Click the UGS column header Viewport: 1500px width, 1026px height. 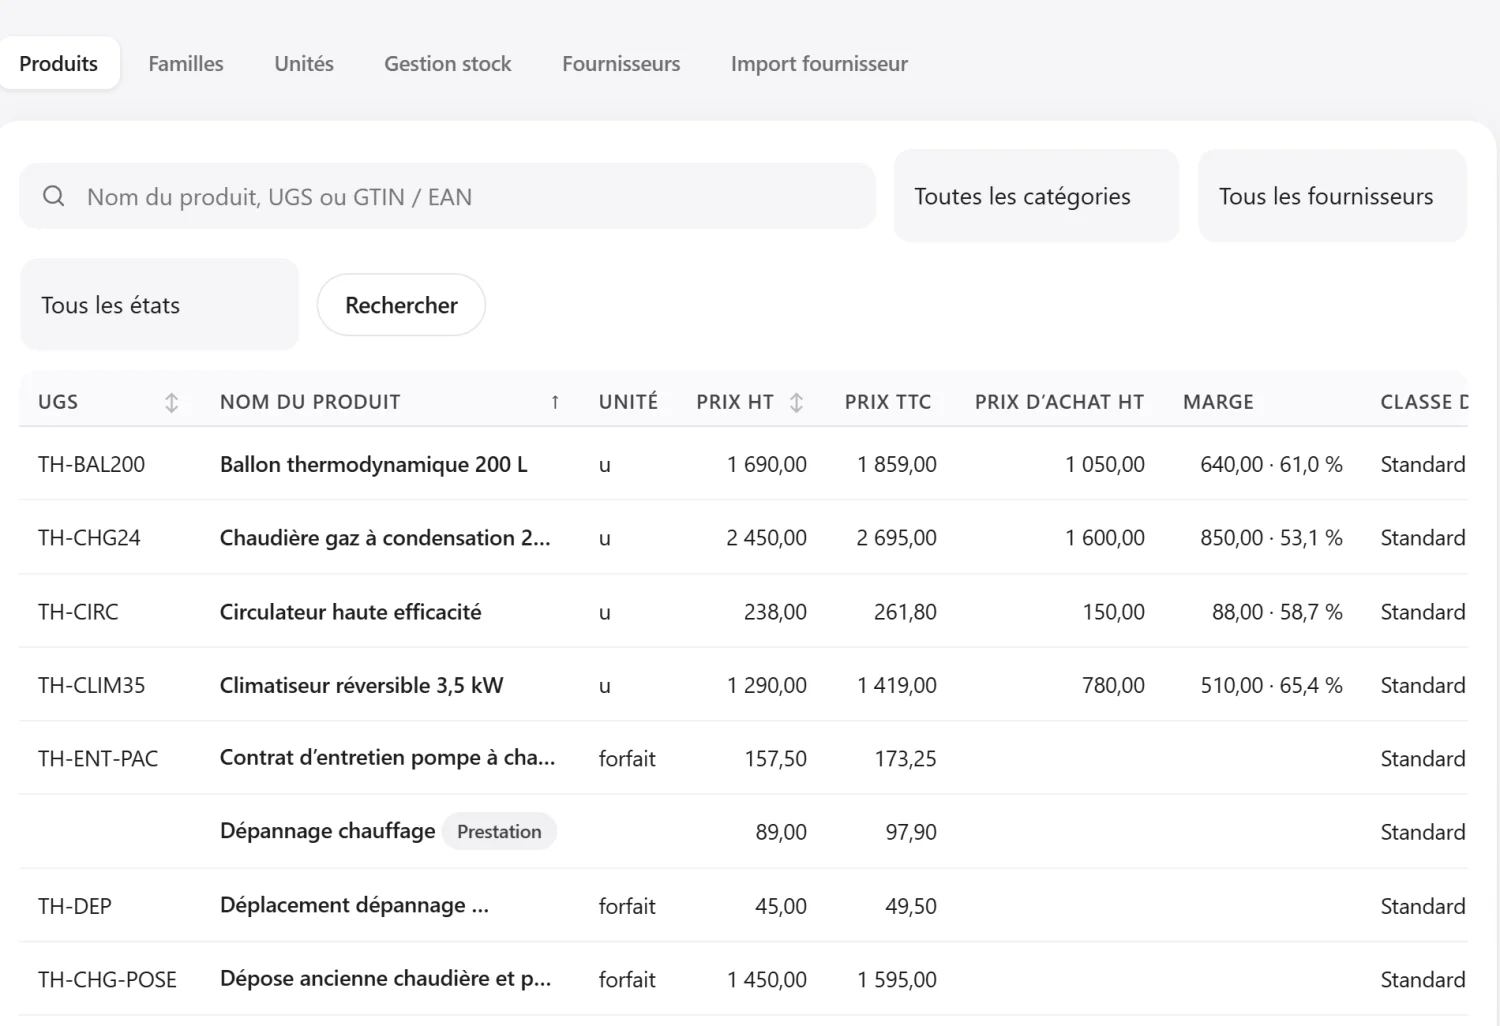point(58,402)
